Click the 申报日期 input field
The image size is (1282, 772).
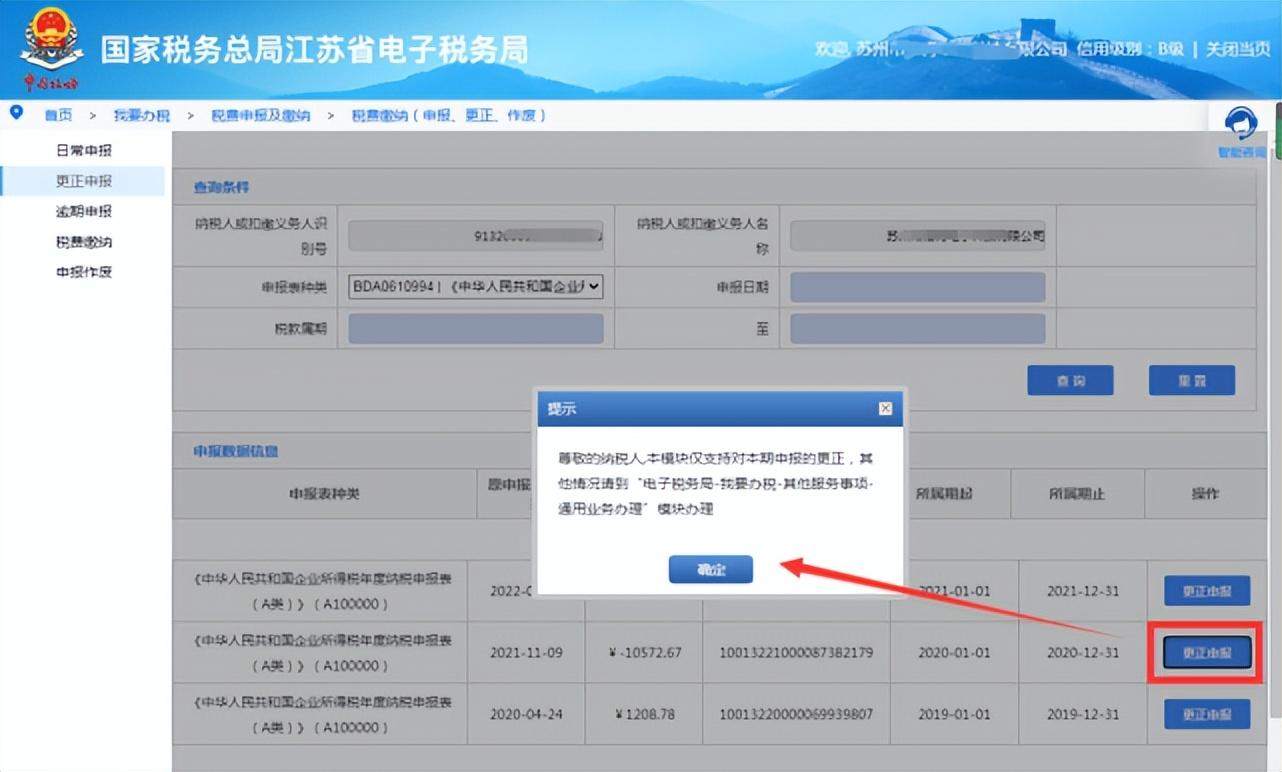(x=917, y=287)
